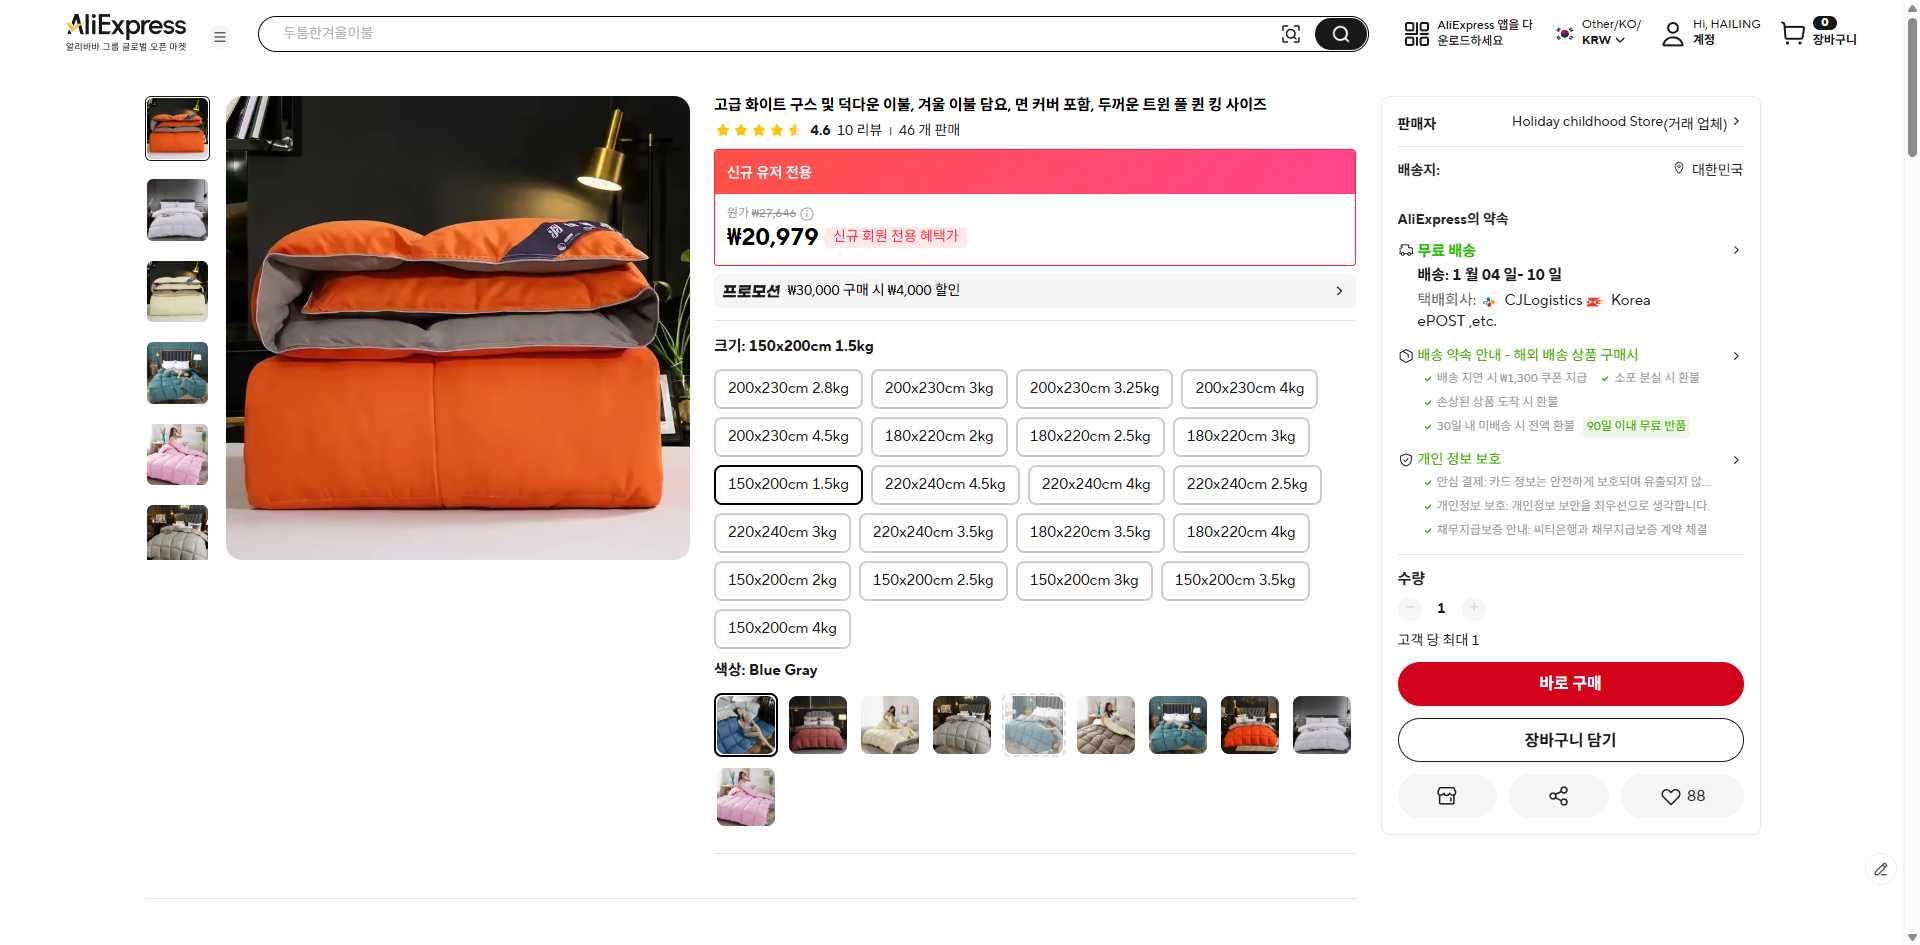Visit the seller store icon button
Screen dimensions: 1920x945
(x=1447, y=796)
